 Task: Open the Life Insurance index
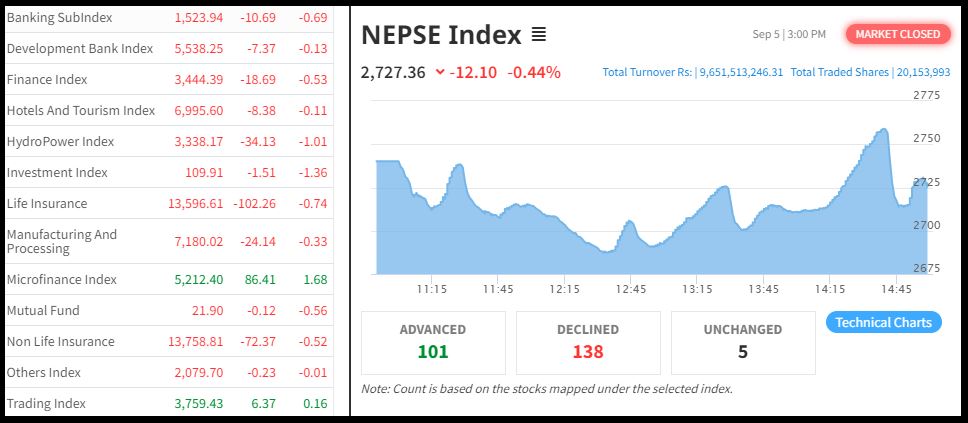pos(47,203)
